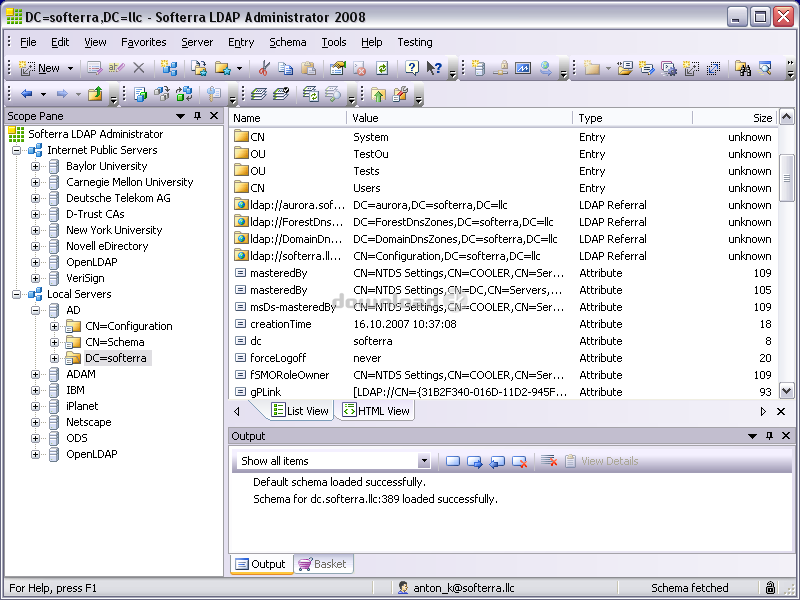
Task: Click the new group of servers icon
Action: pos(169,68)
